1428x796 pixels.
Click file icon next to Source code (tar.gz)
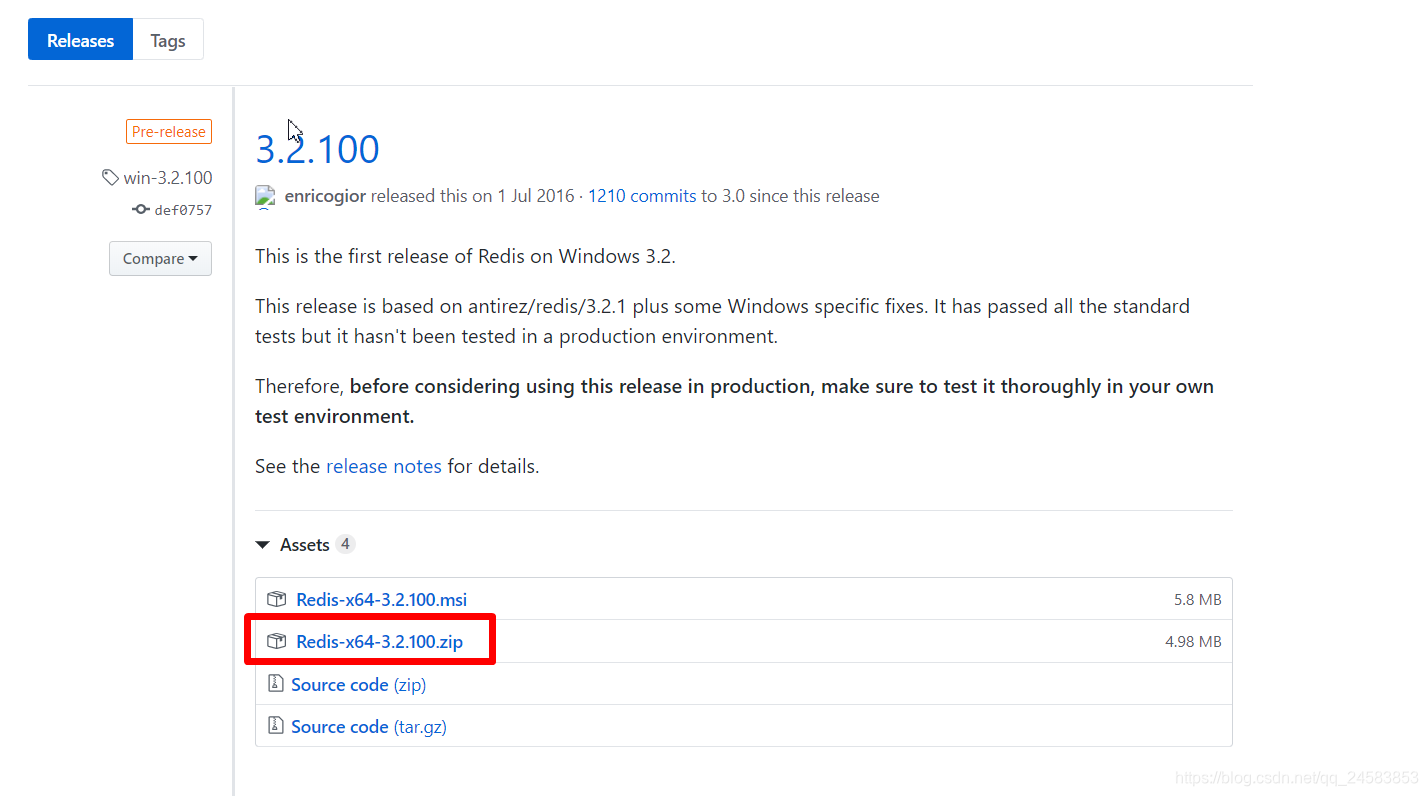[x=276, y=726]
